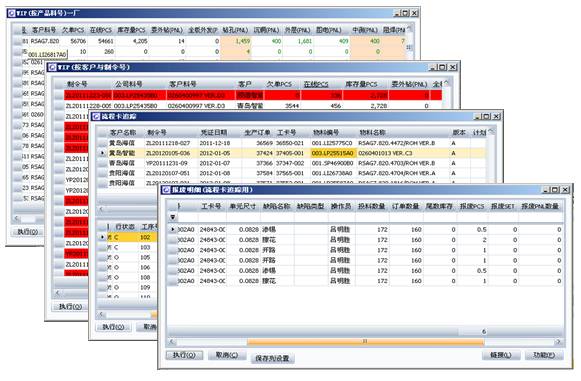Sort by 工卡号 column in 报废明细
The height and width of the screenshot is (381, 581).
[211, 206]
